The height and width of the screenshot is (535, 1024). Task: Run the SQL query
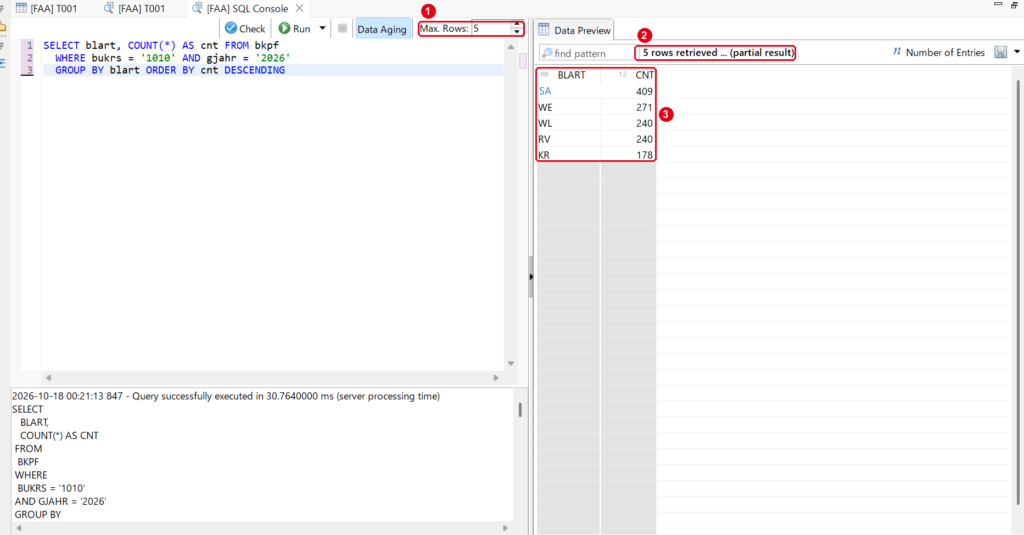coord(295,29)
